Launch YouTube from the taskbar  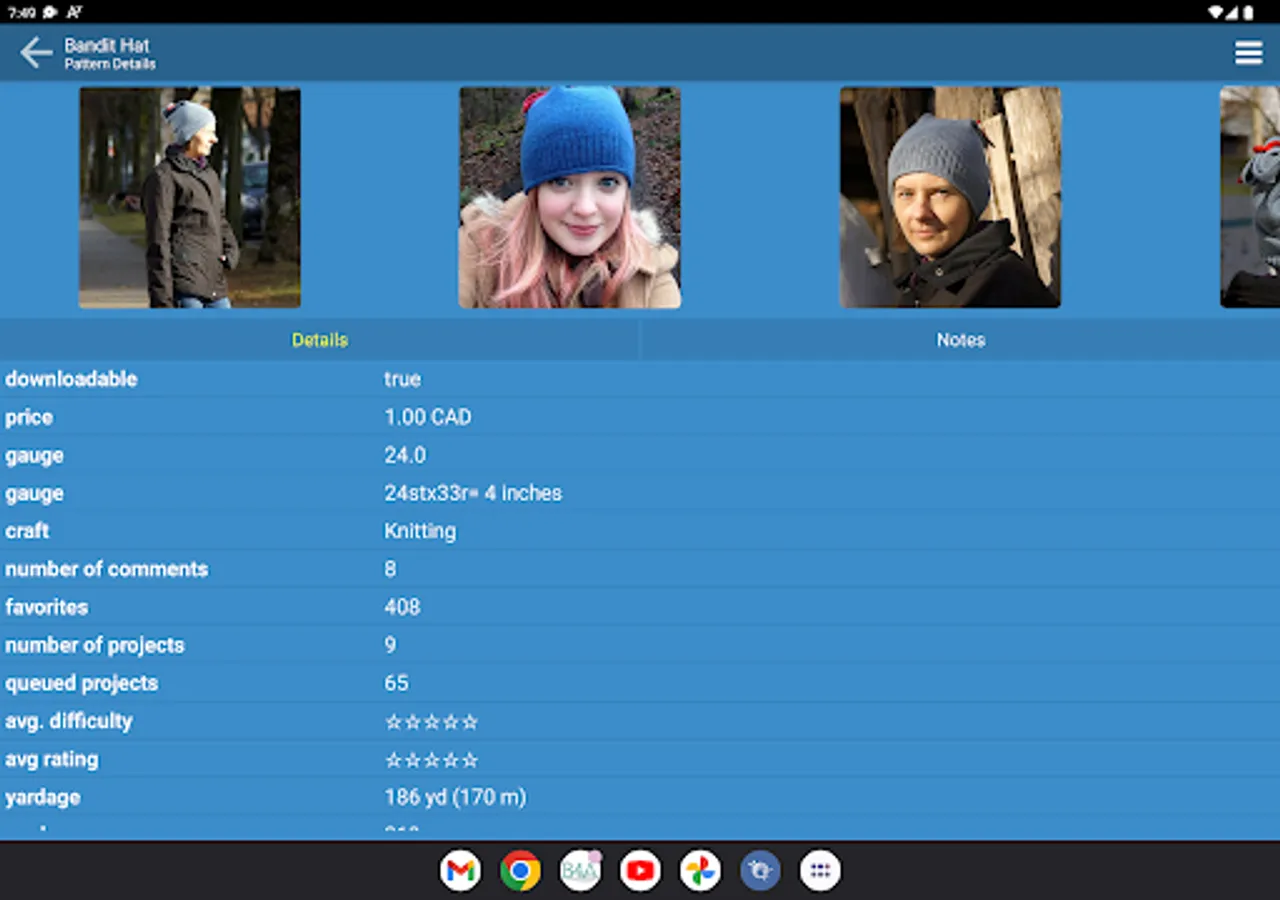point(640,871)
